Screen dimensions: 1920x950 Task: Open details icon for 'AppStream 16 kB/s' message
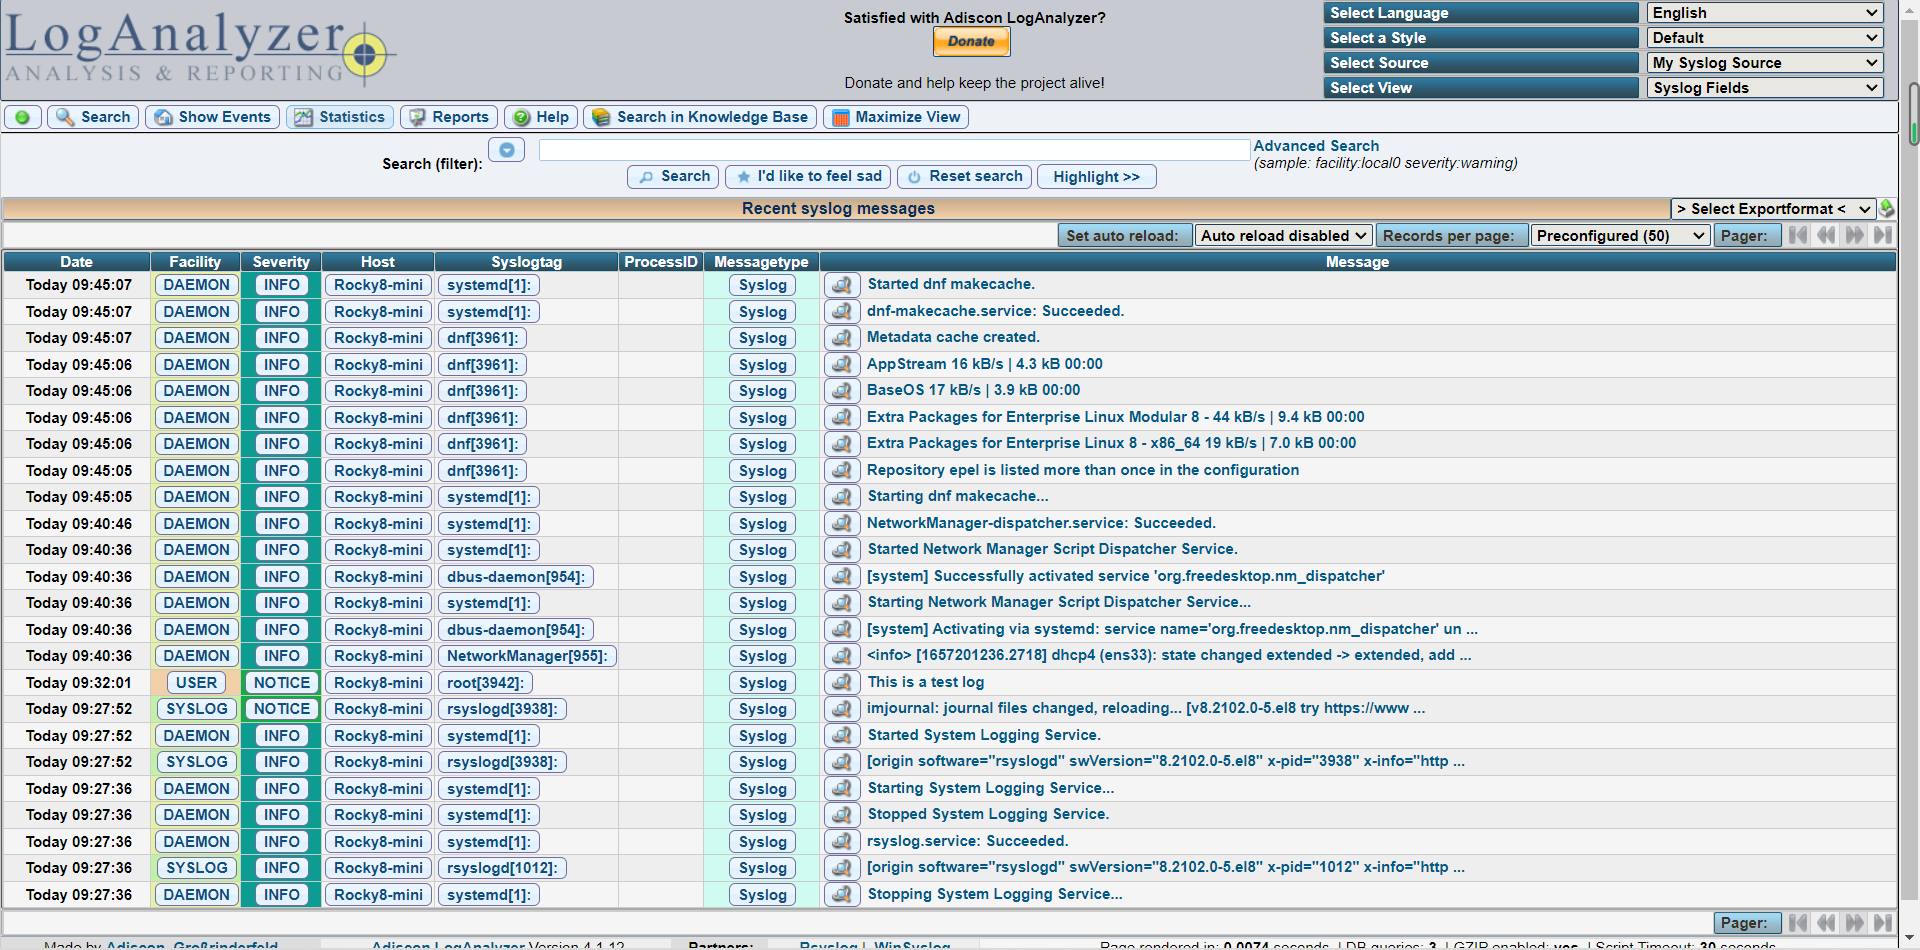[842, 365]
